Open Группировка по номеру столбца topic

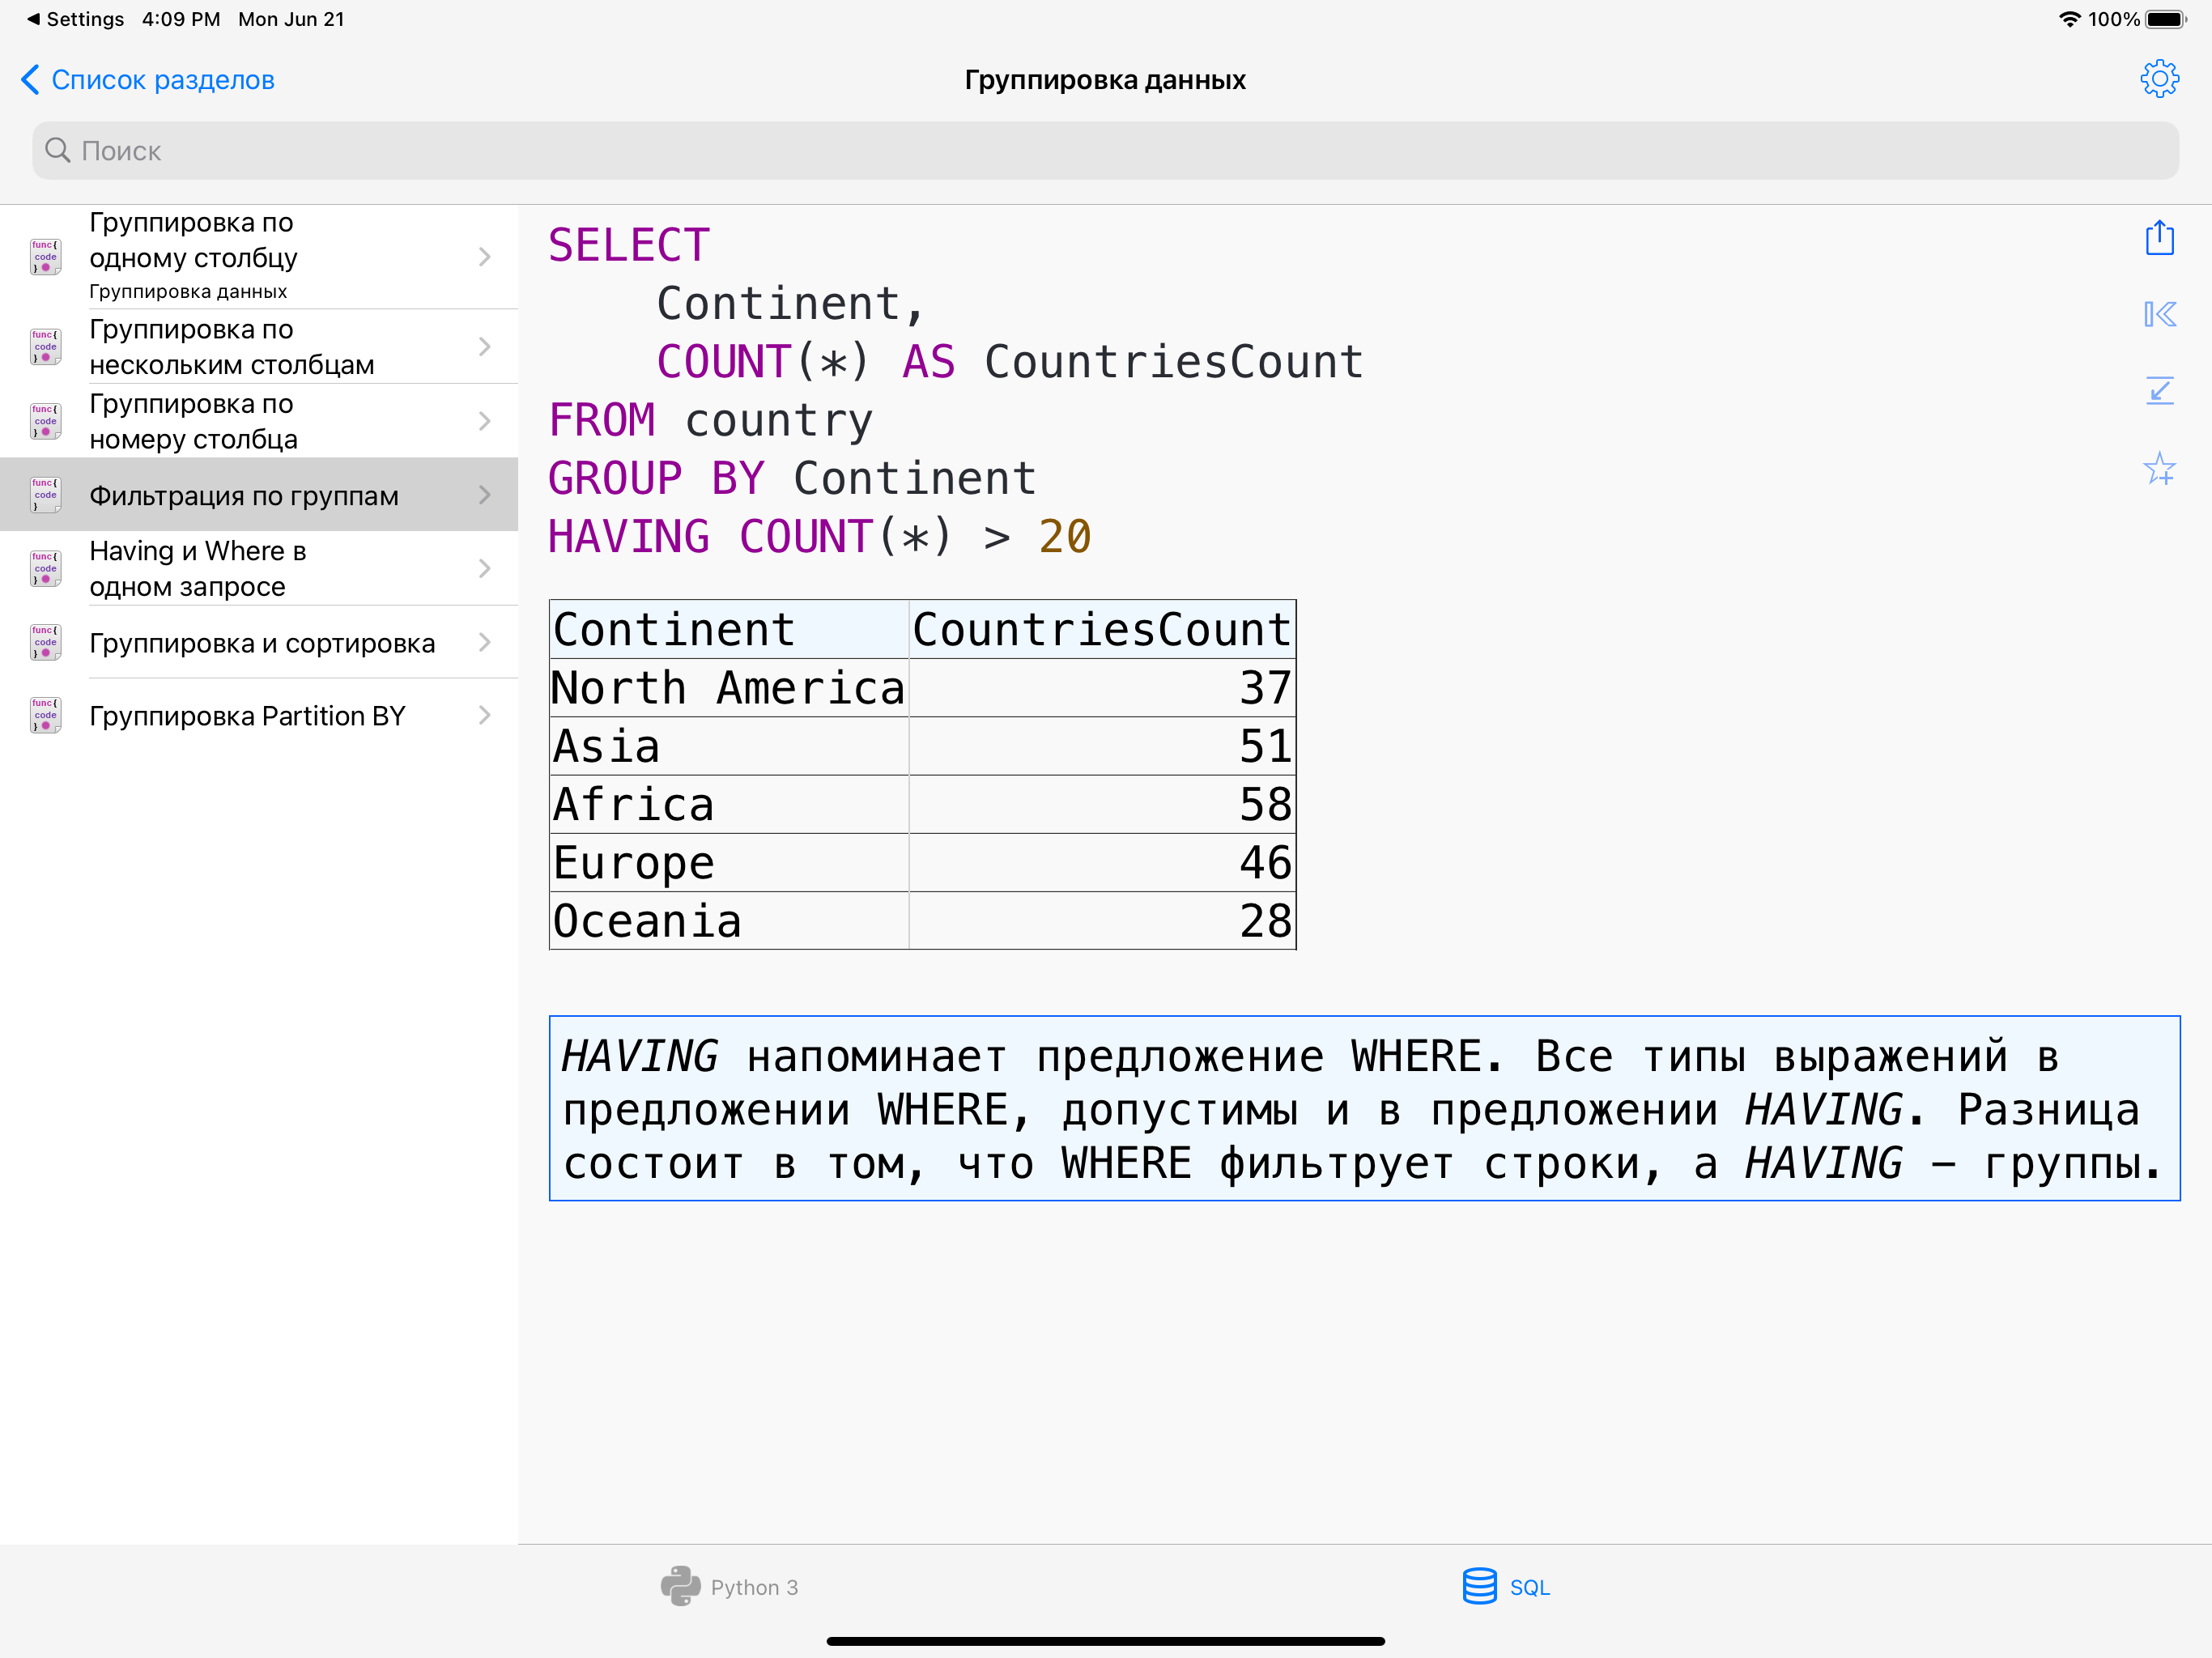click(259, 421)
